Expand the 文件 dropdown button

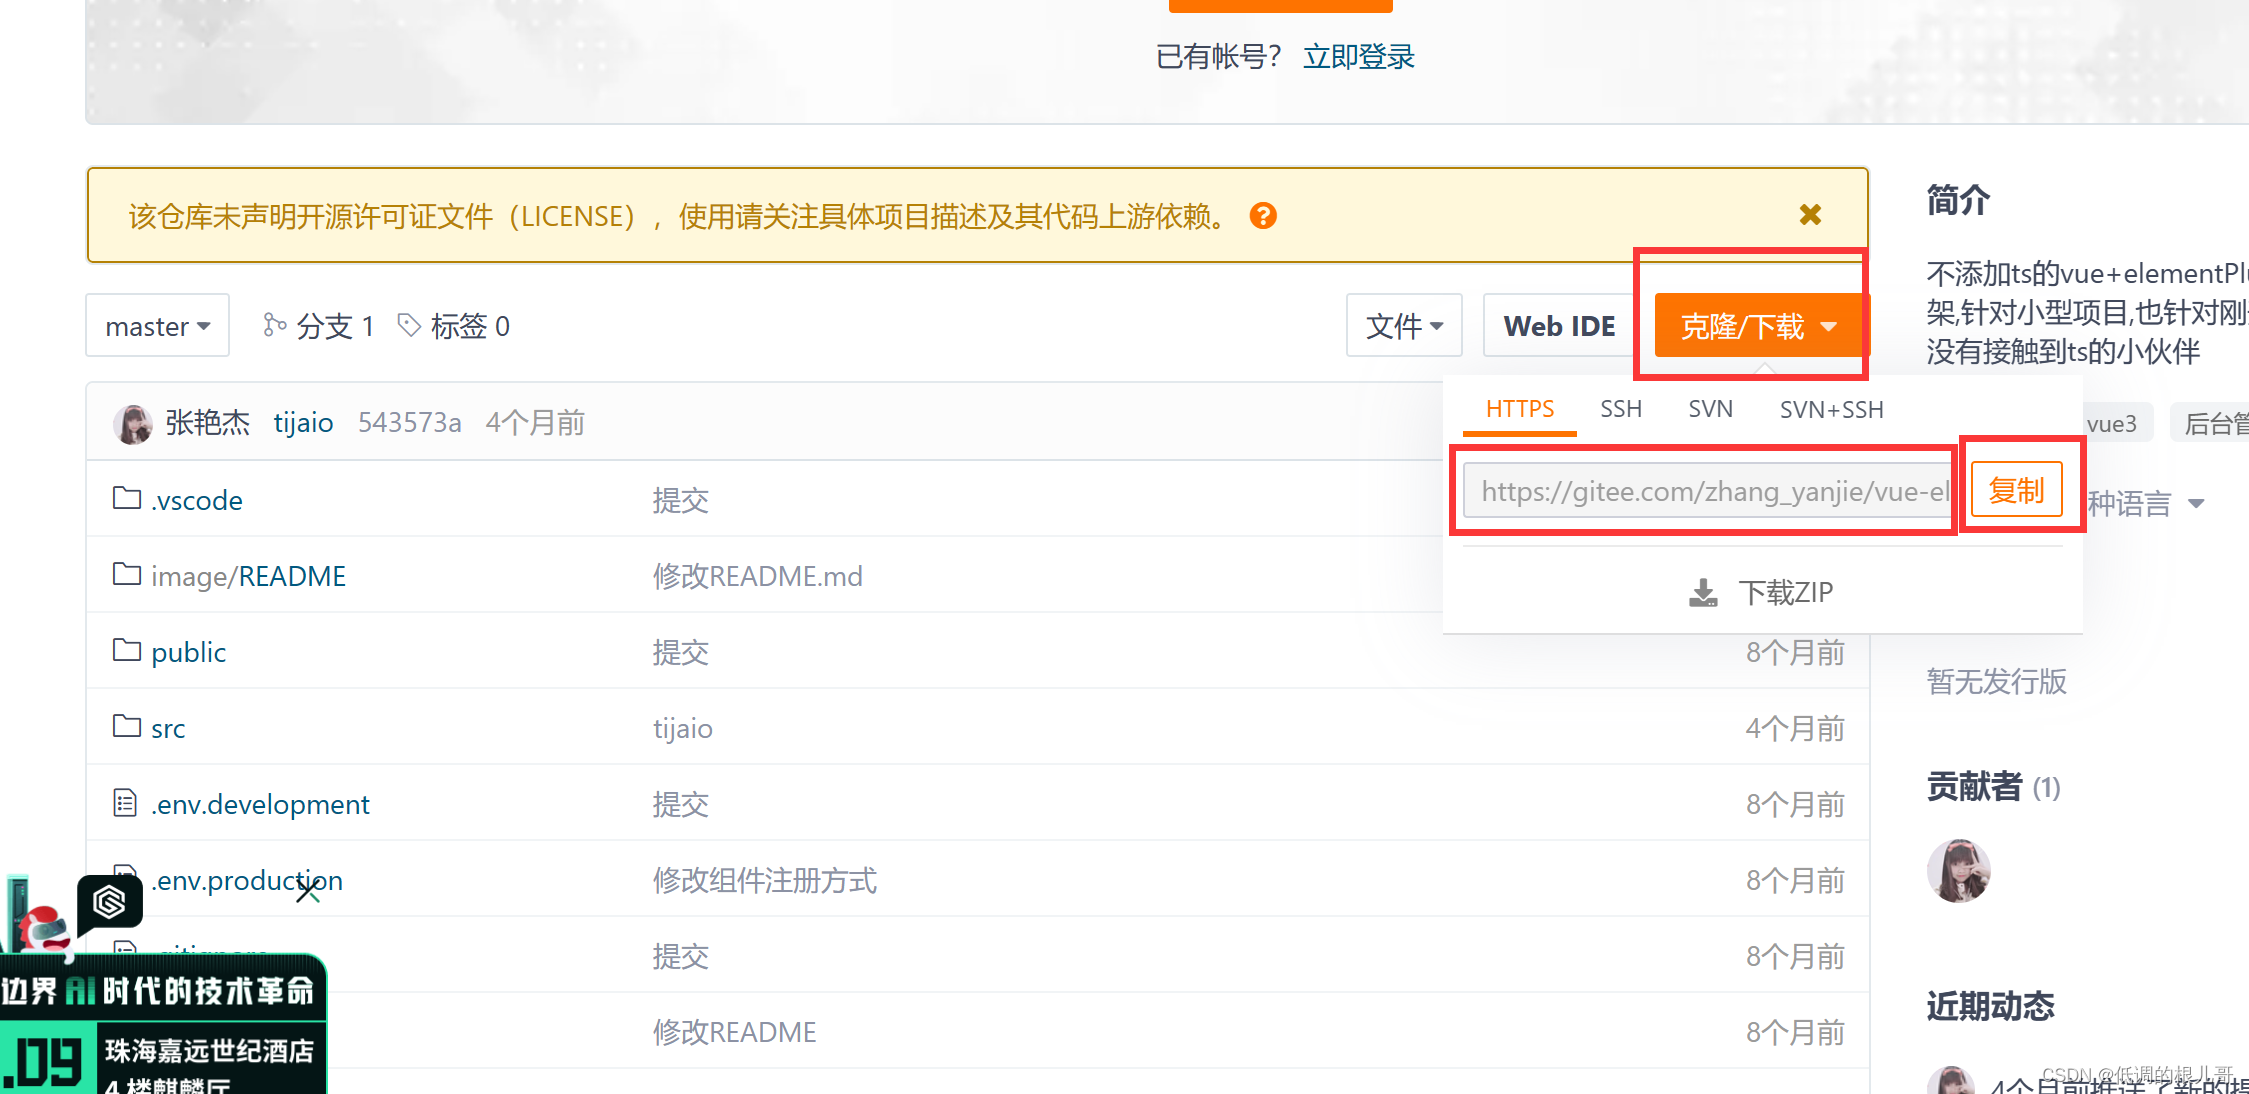click(1404, 326)
